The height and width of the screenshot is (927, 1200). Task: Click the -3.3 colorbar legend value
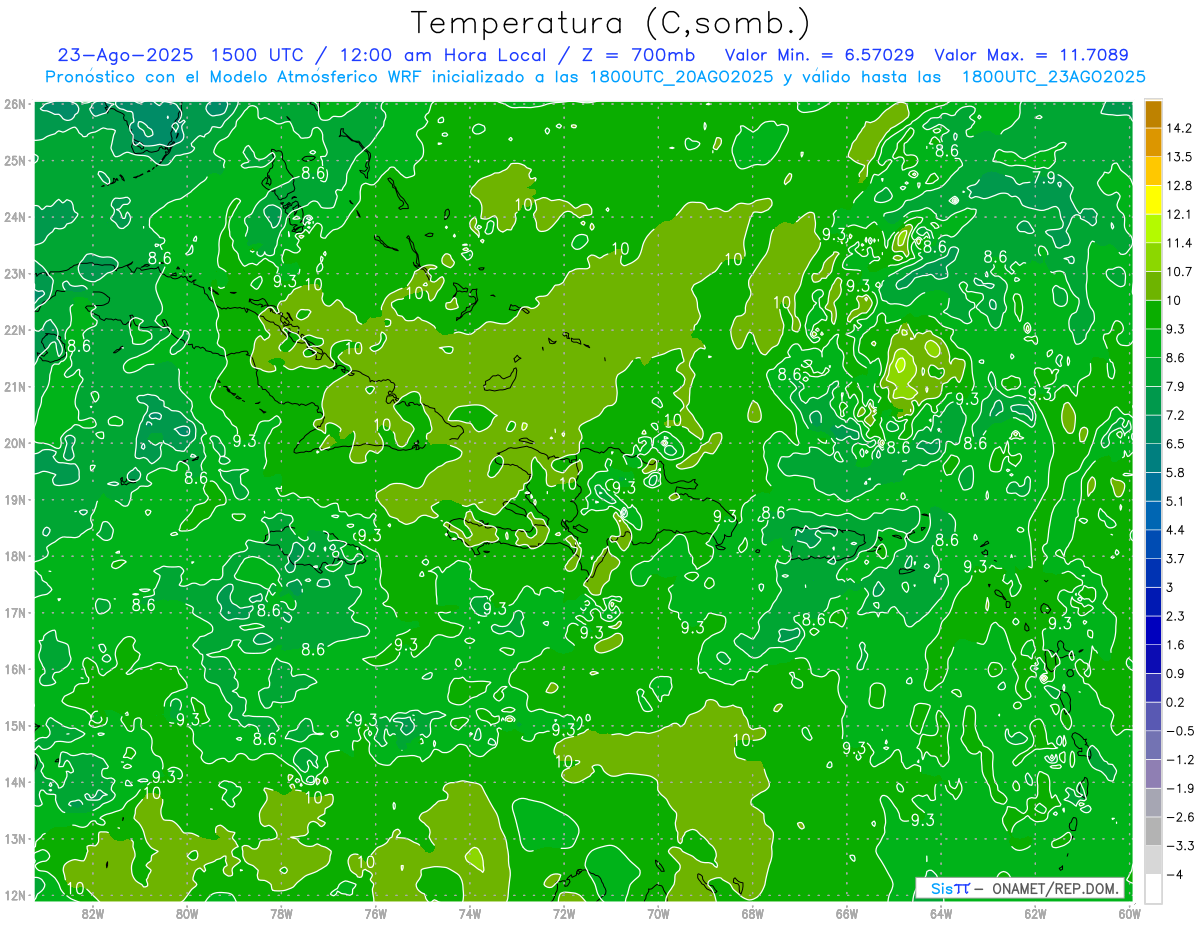click(x=1180, y=846)
